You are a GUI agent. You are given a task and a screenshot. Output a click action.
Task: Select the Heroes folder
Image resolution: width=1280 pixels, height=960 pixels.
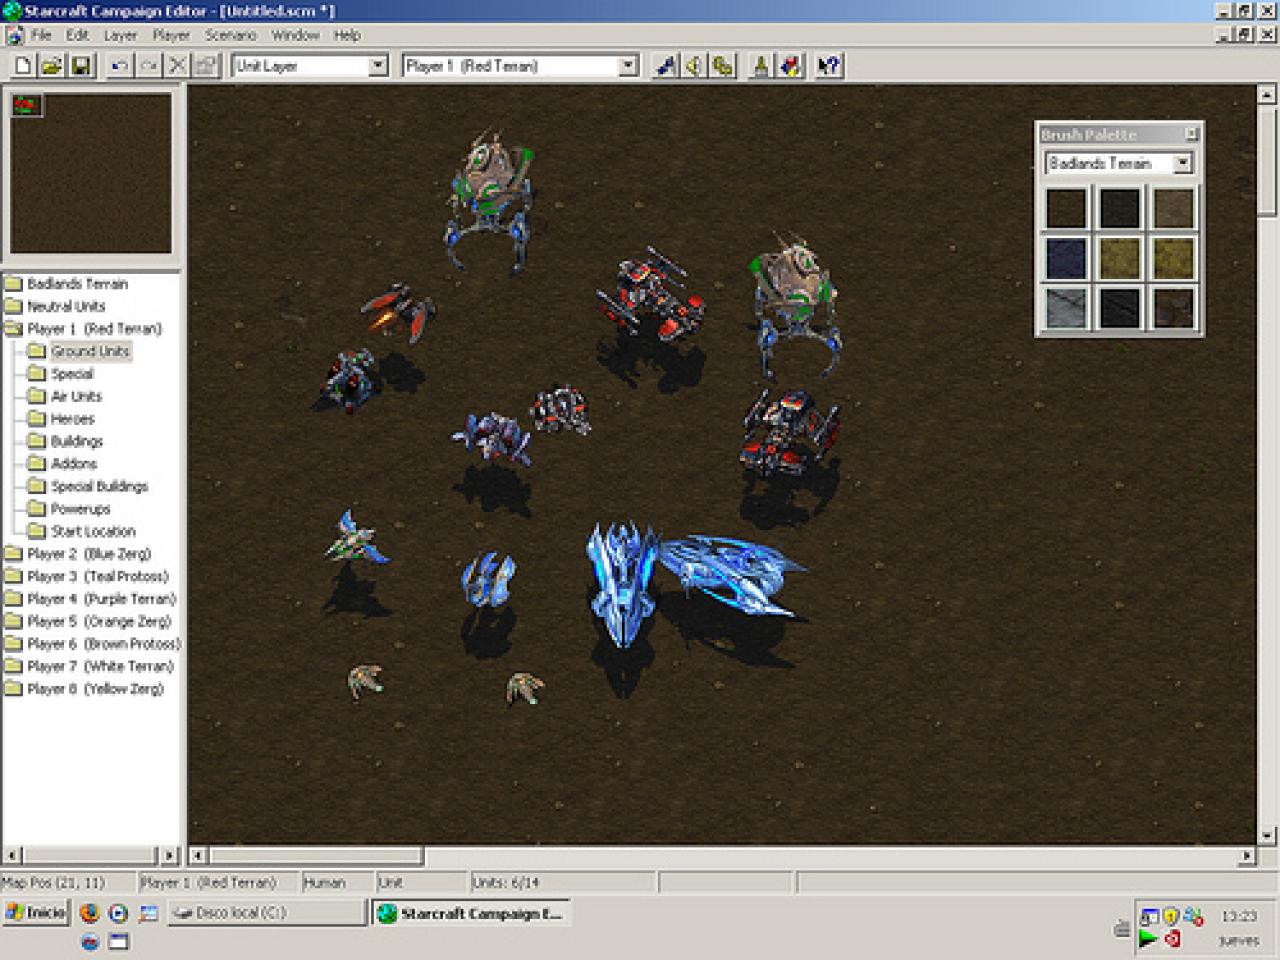pyautogui.click(x=72, y=419)
